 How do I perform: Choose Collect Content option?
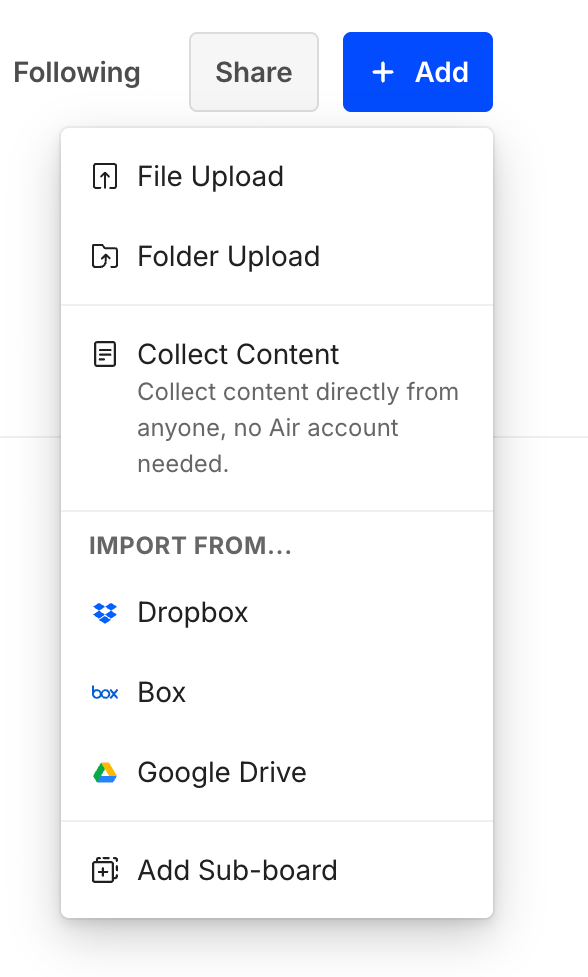tap(238, 354)
